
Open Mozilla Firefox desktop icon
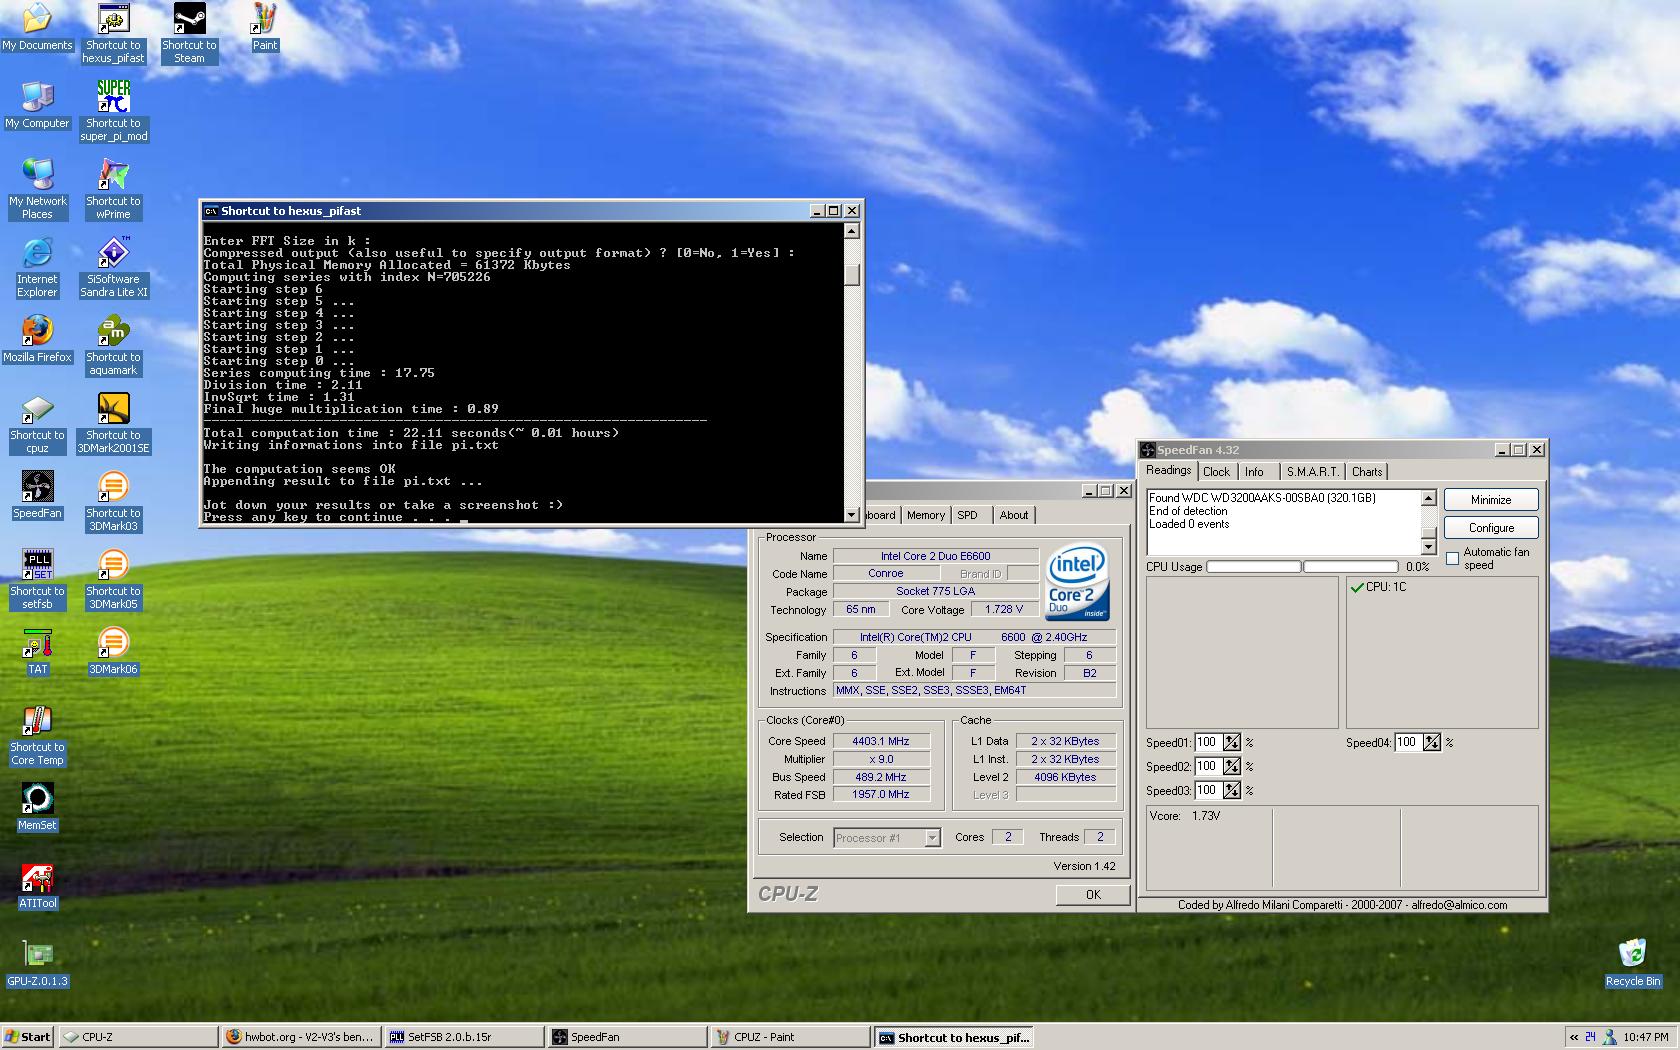[x=37, y=339]
